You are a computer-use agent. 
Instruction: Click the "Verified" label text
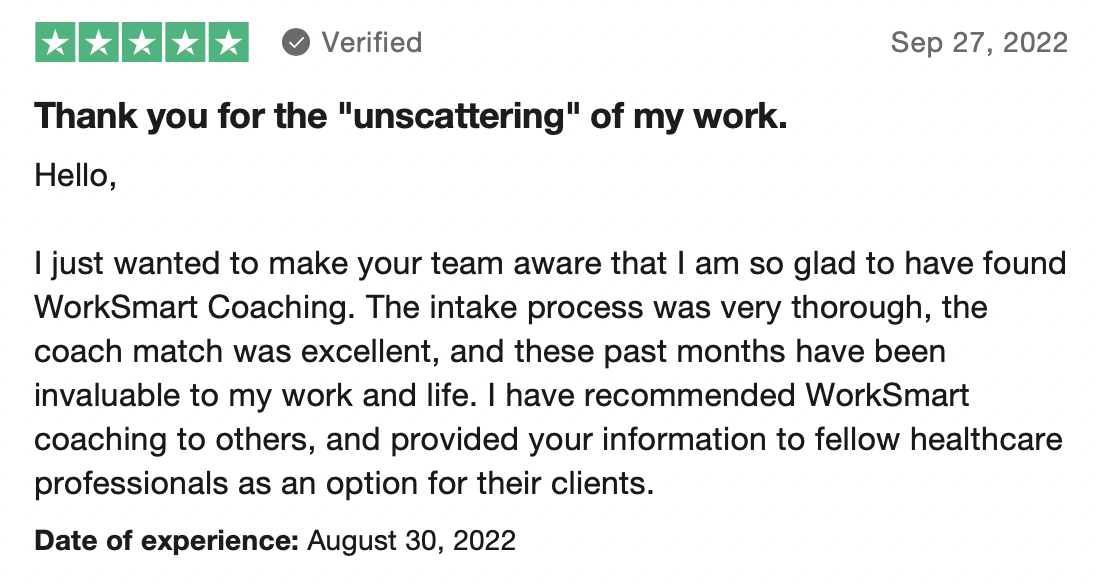(x=371, y=43)
